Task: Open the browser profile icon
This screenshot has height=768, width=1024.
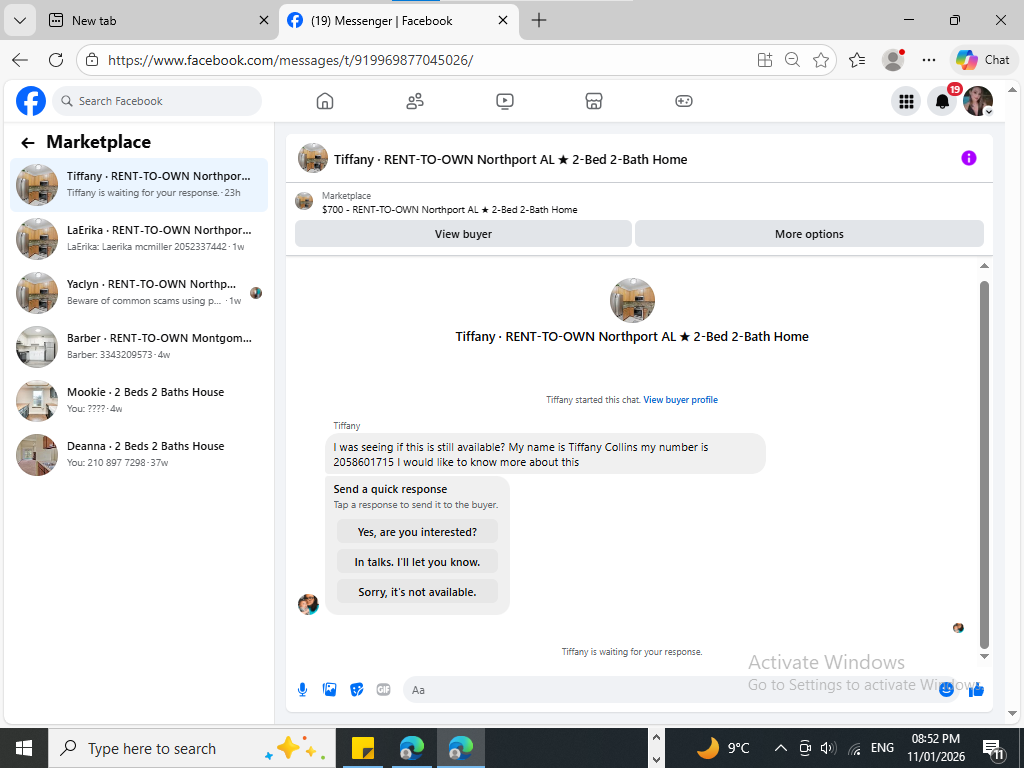Action: click(893, 60)
